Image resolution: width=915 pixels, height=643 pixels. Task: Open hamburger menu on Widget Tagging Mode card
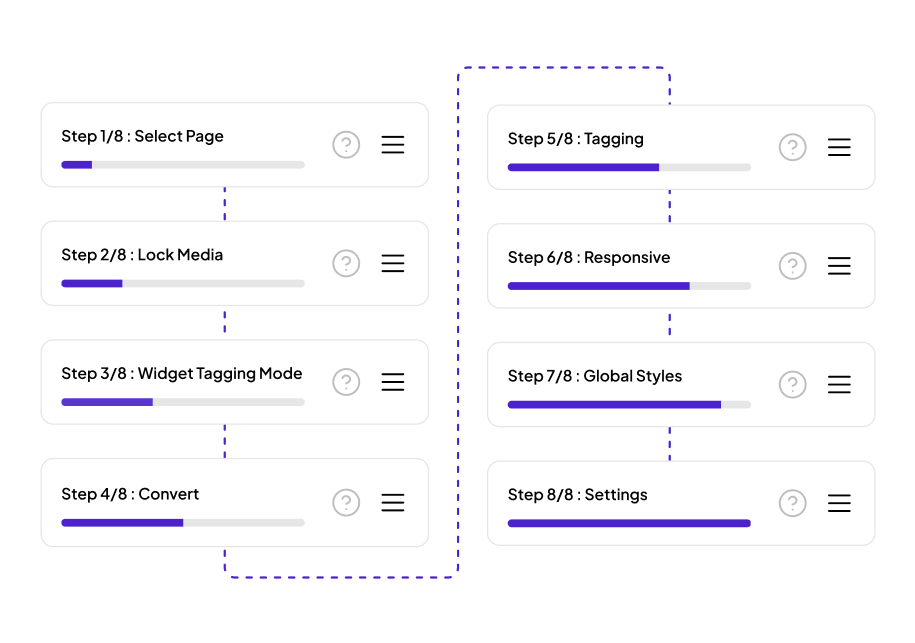click(x=393, y=382)
